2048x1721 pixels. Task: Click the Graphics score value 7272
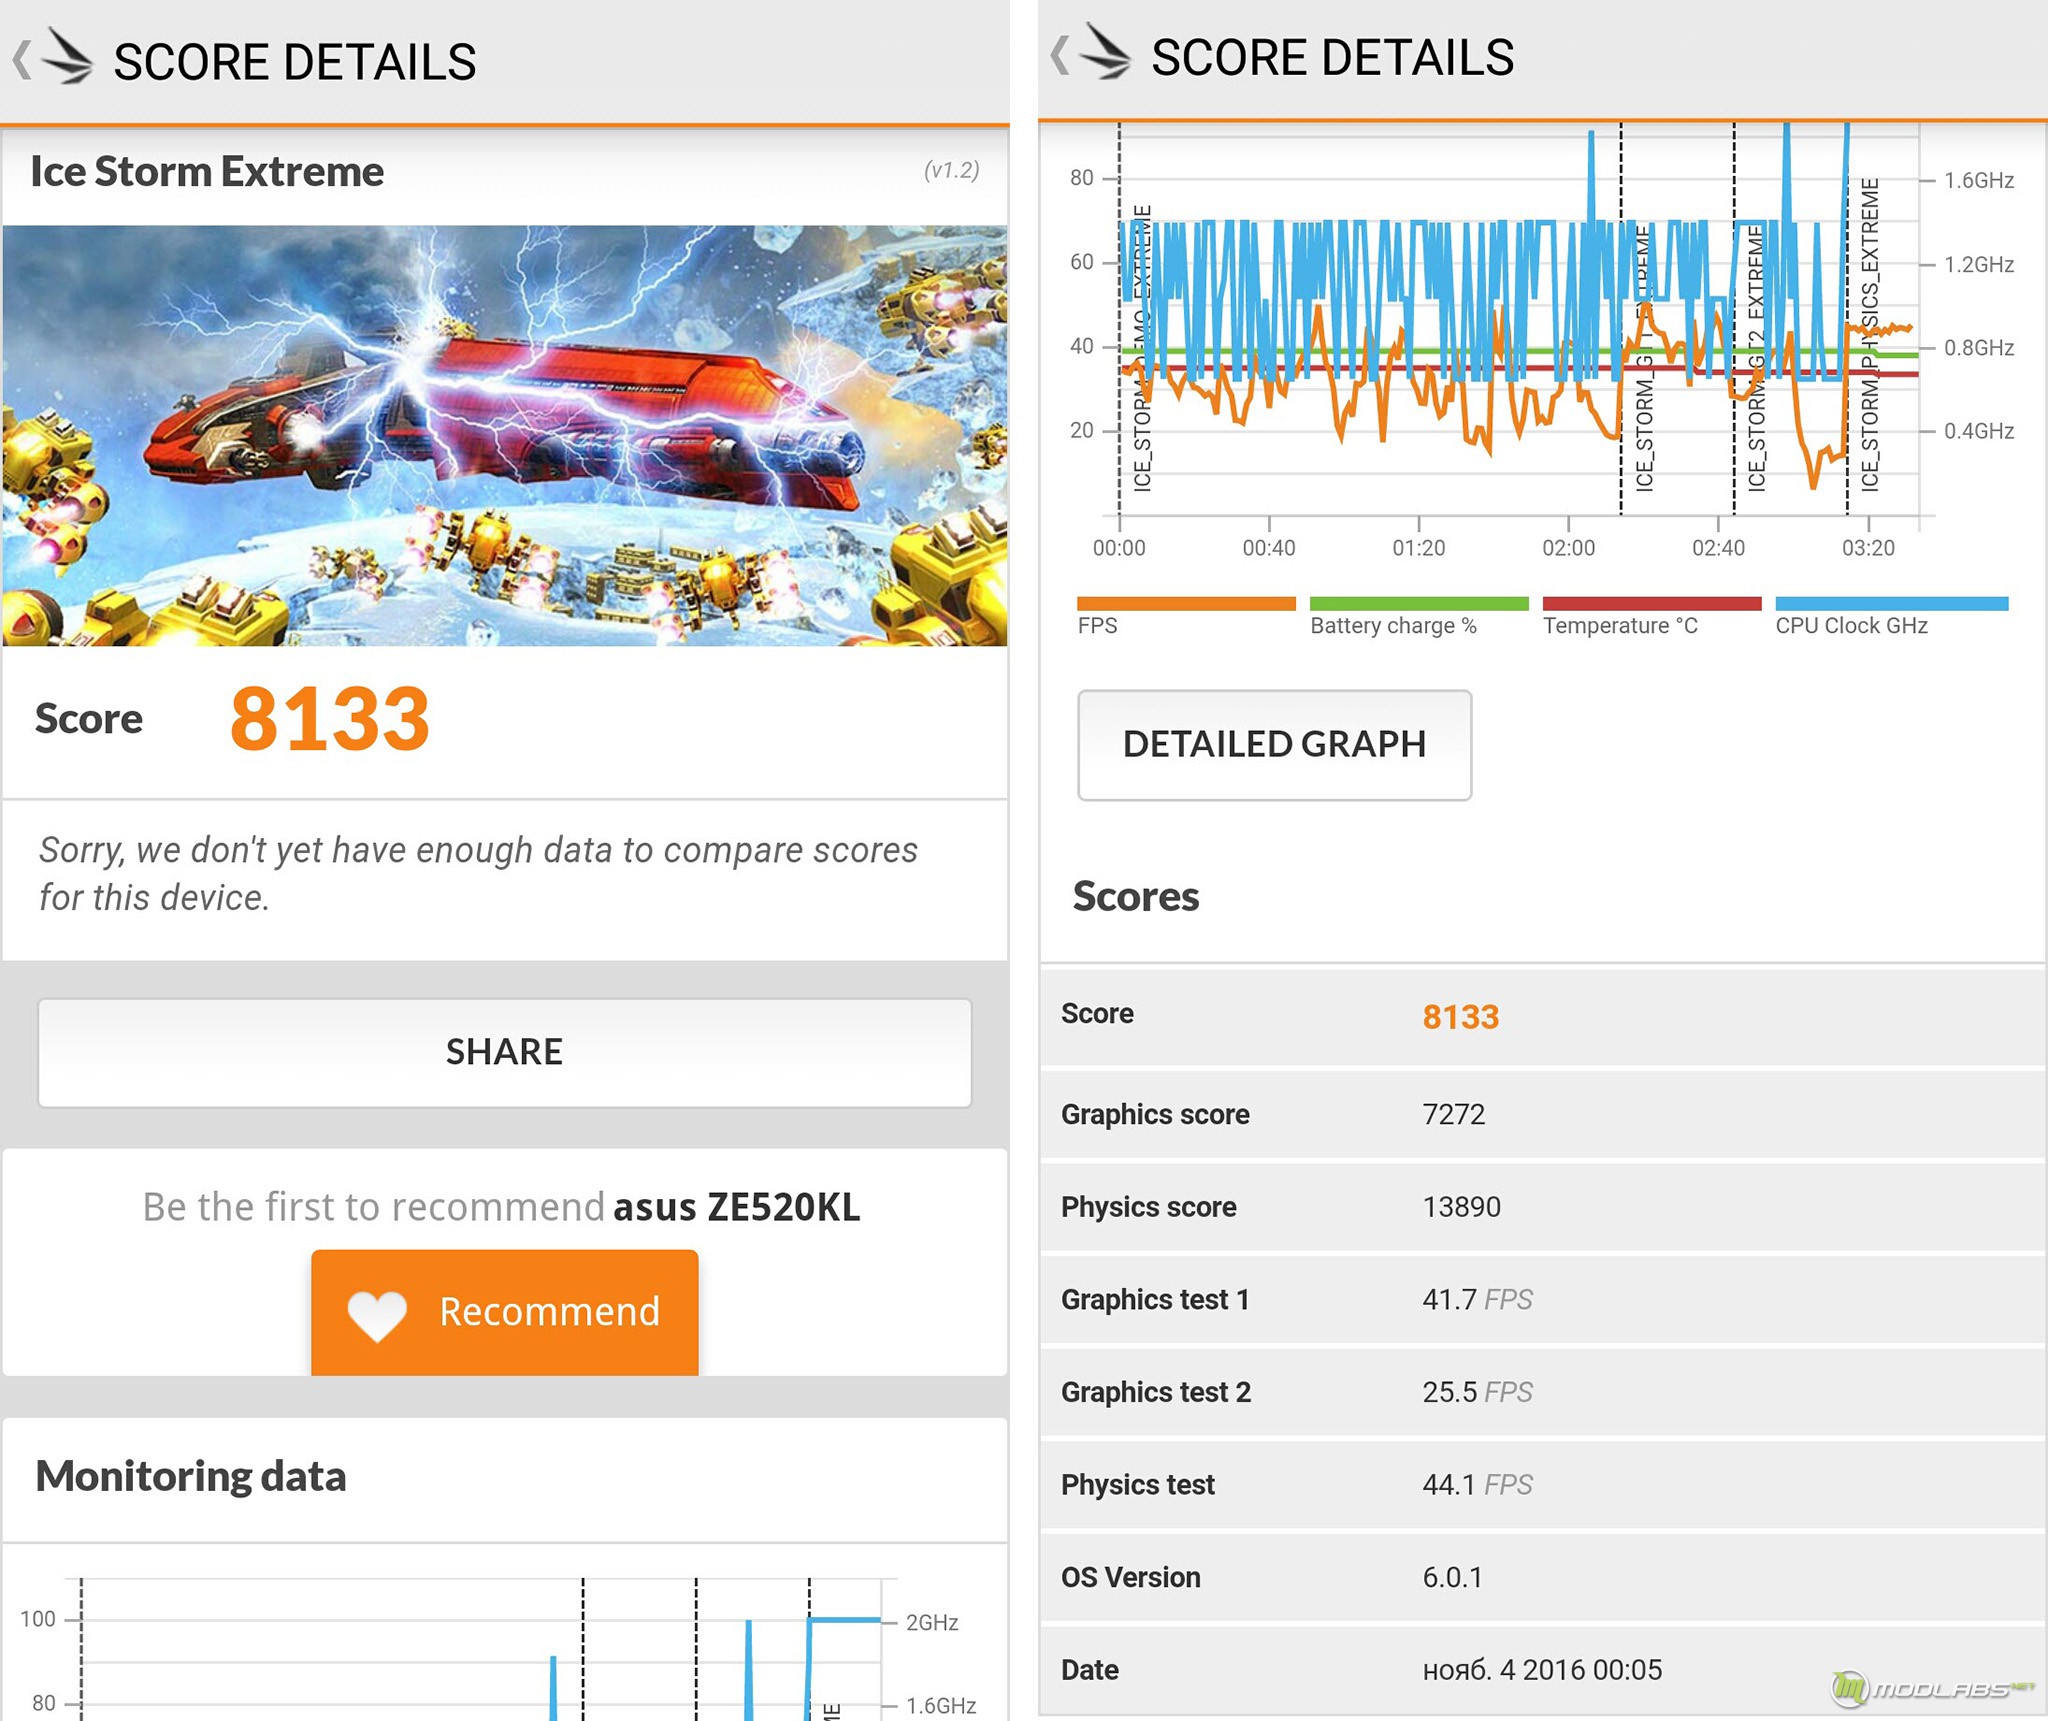pyautogui.click(x=1454, y=1114)
